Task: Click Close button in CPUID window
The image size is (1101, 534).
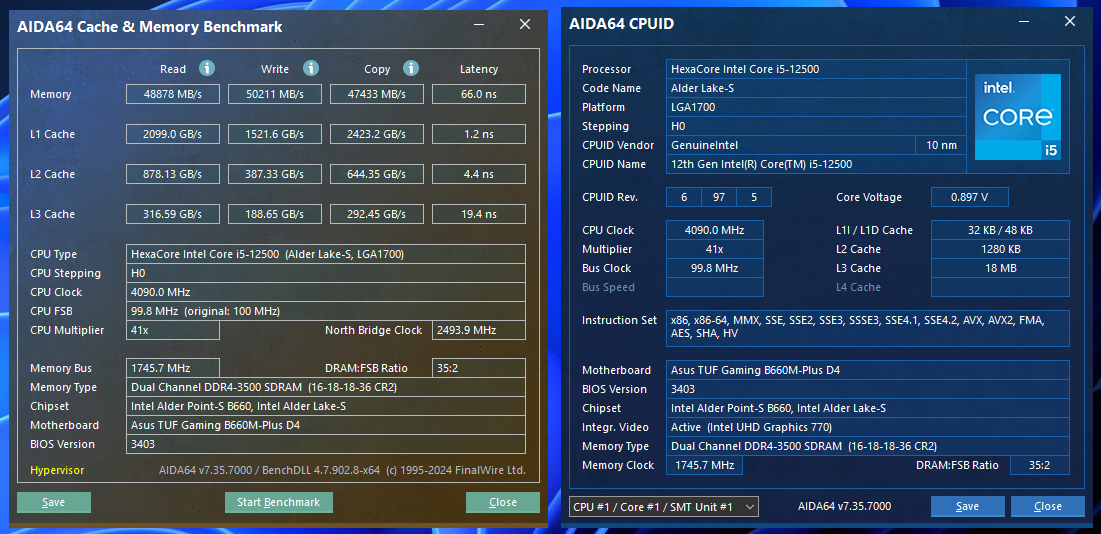Action: pos(1048,506)
